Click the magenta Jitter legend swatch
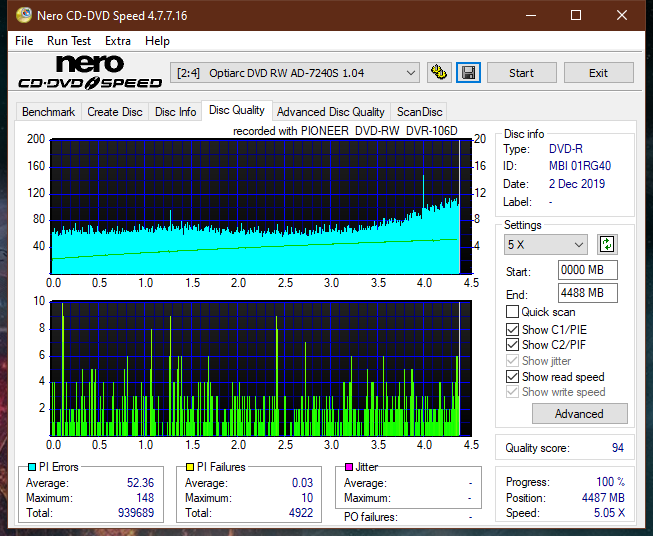 tap(349, 467)
